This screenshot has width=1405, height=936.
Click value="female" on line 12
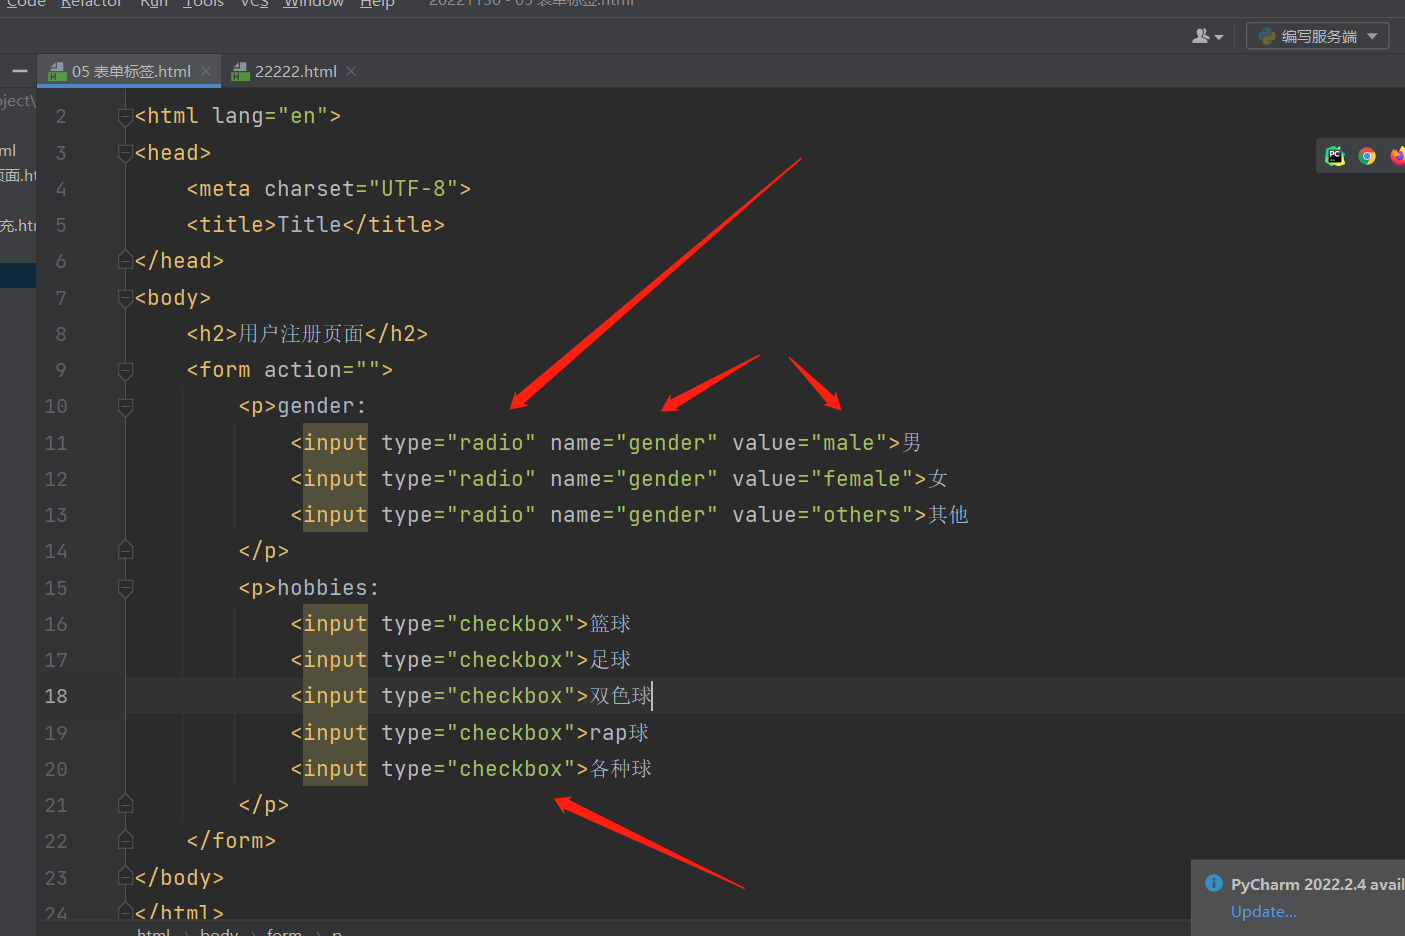click(823, 479)
